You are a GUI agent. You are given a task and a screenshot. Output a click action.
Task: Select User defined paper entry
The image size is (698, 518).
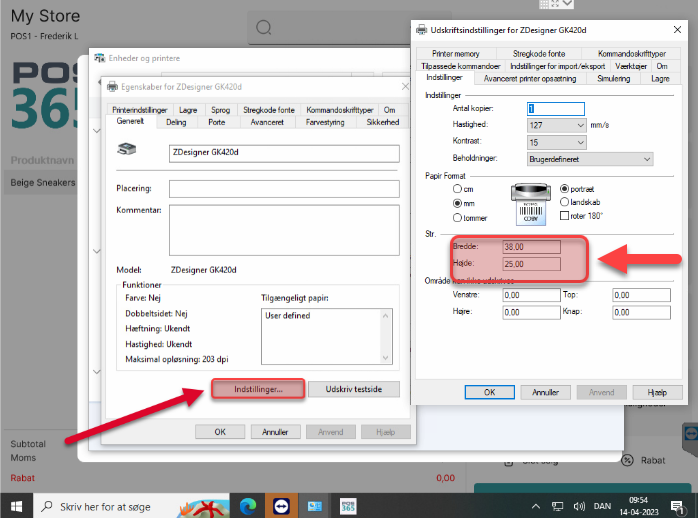click(x=288, y=316)
